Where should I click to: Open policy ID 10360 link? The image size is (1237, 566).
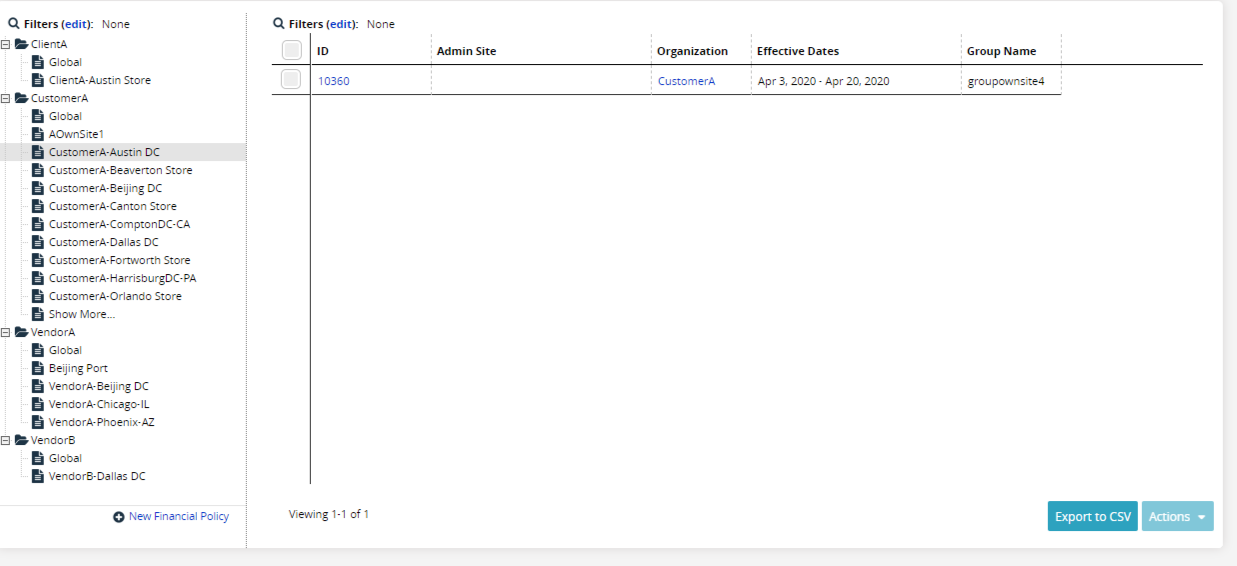333,81
